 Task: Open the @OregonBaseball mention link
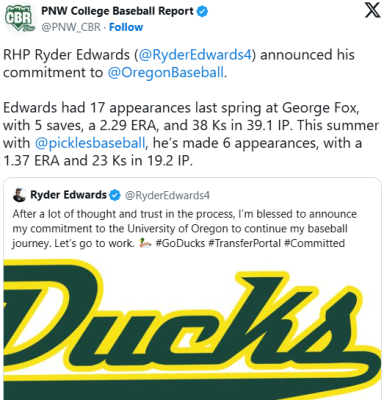(166, 72)
